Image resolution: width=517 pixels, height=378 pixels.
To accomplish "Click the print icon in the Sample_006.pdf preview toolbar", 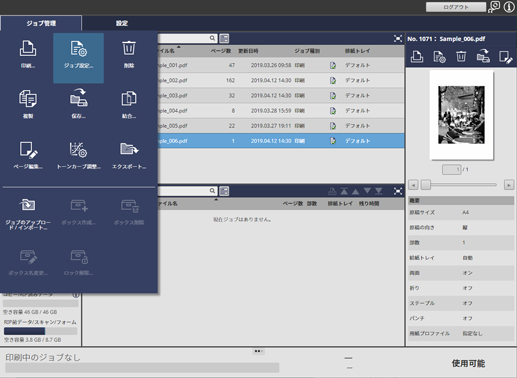I will click(417, 57).
